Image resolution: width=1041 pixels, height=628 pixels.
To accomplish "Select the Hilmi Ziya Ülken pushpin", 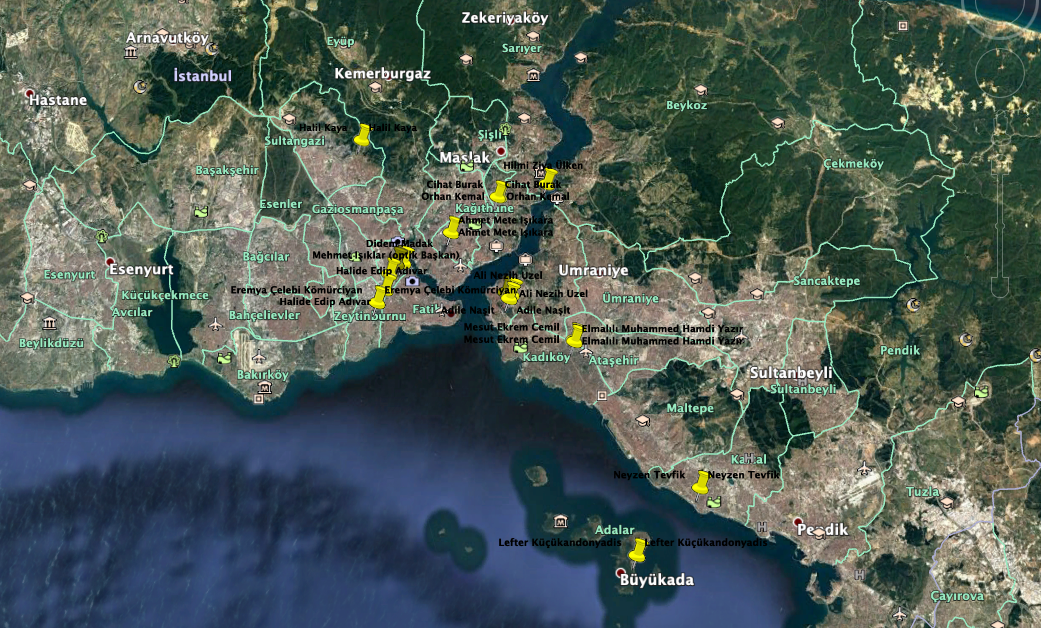I will (x=548, y=179).
